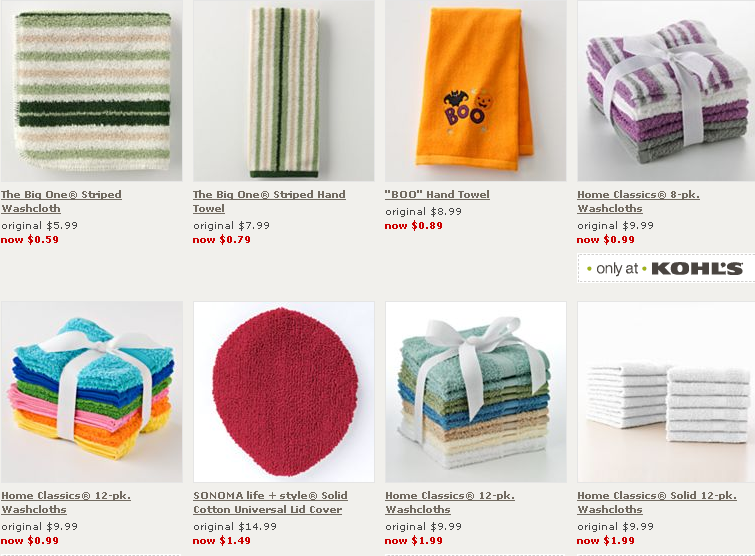
Task: Click the only at Kohl's badge
Action: click(x=666, y=268)
